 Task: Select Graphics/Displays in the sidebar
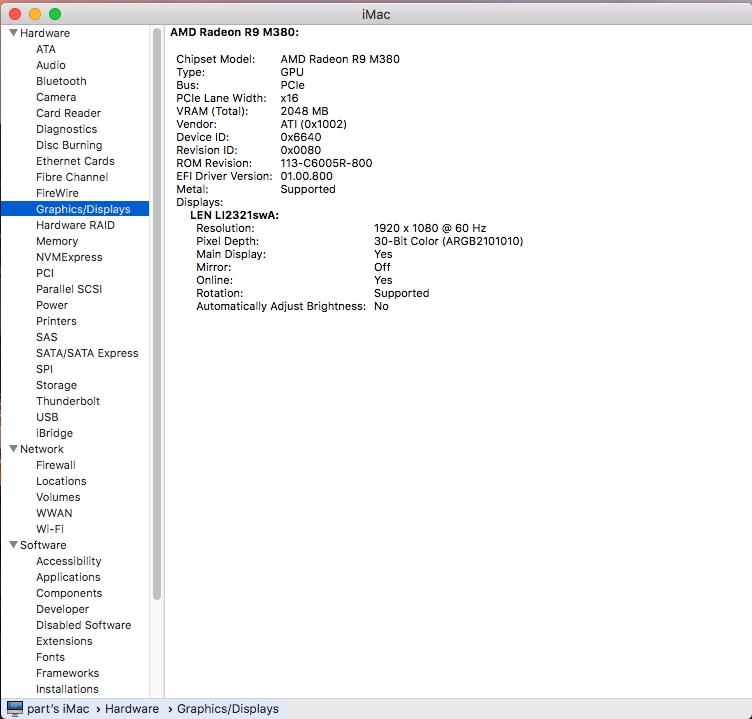pyautogui.click(x=83, y=209)
